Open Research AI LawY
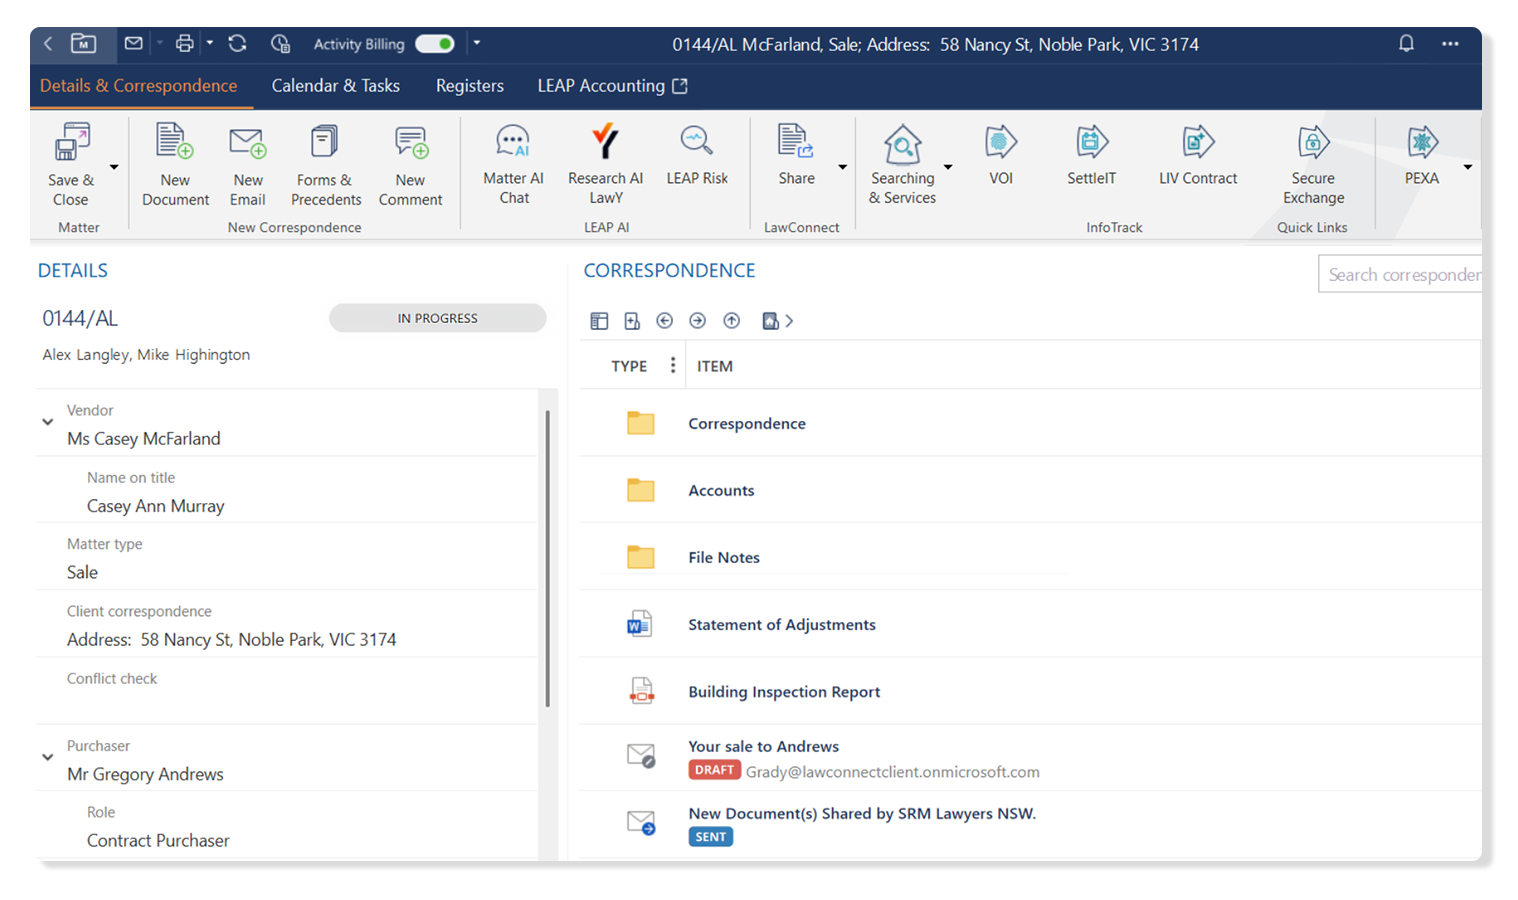Image resolution: width=1518 pixels, height=900 pixels. click(605, 164)
